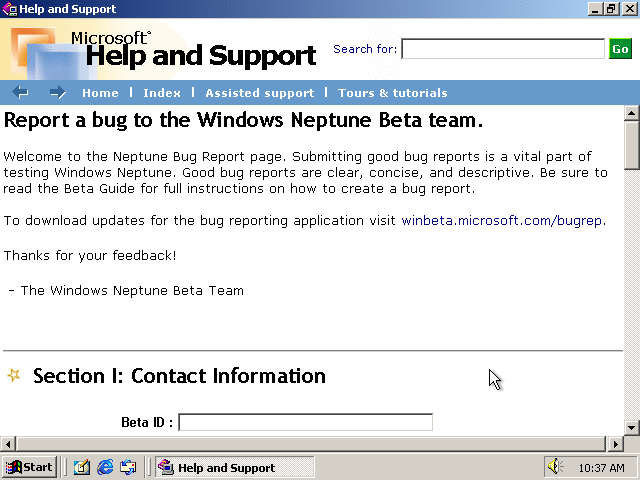Follow the winbeta.microsoft.com/bugrep link
Image resolution: width=640 pixels, height=480 pixels.
502,220
